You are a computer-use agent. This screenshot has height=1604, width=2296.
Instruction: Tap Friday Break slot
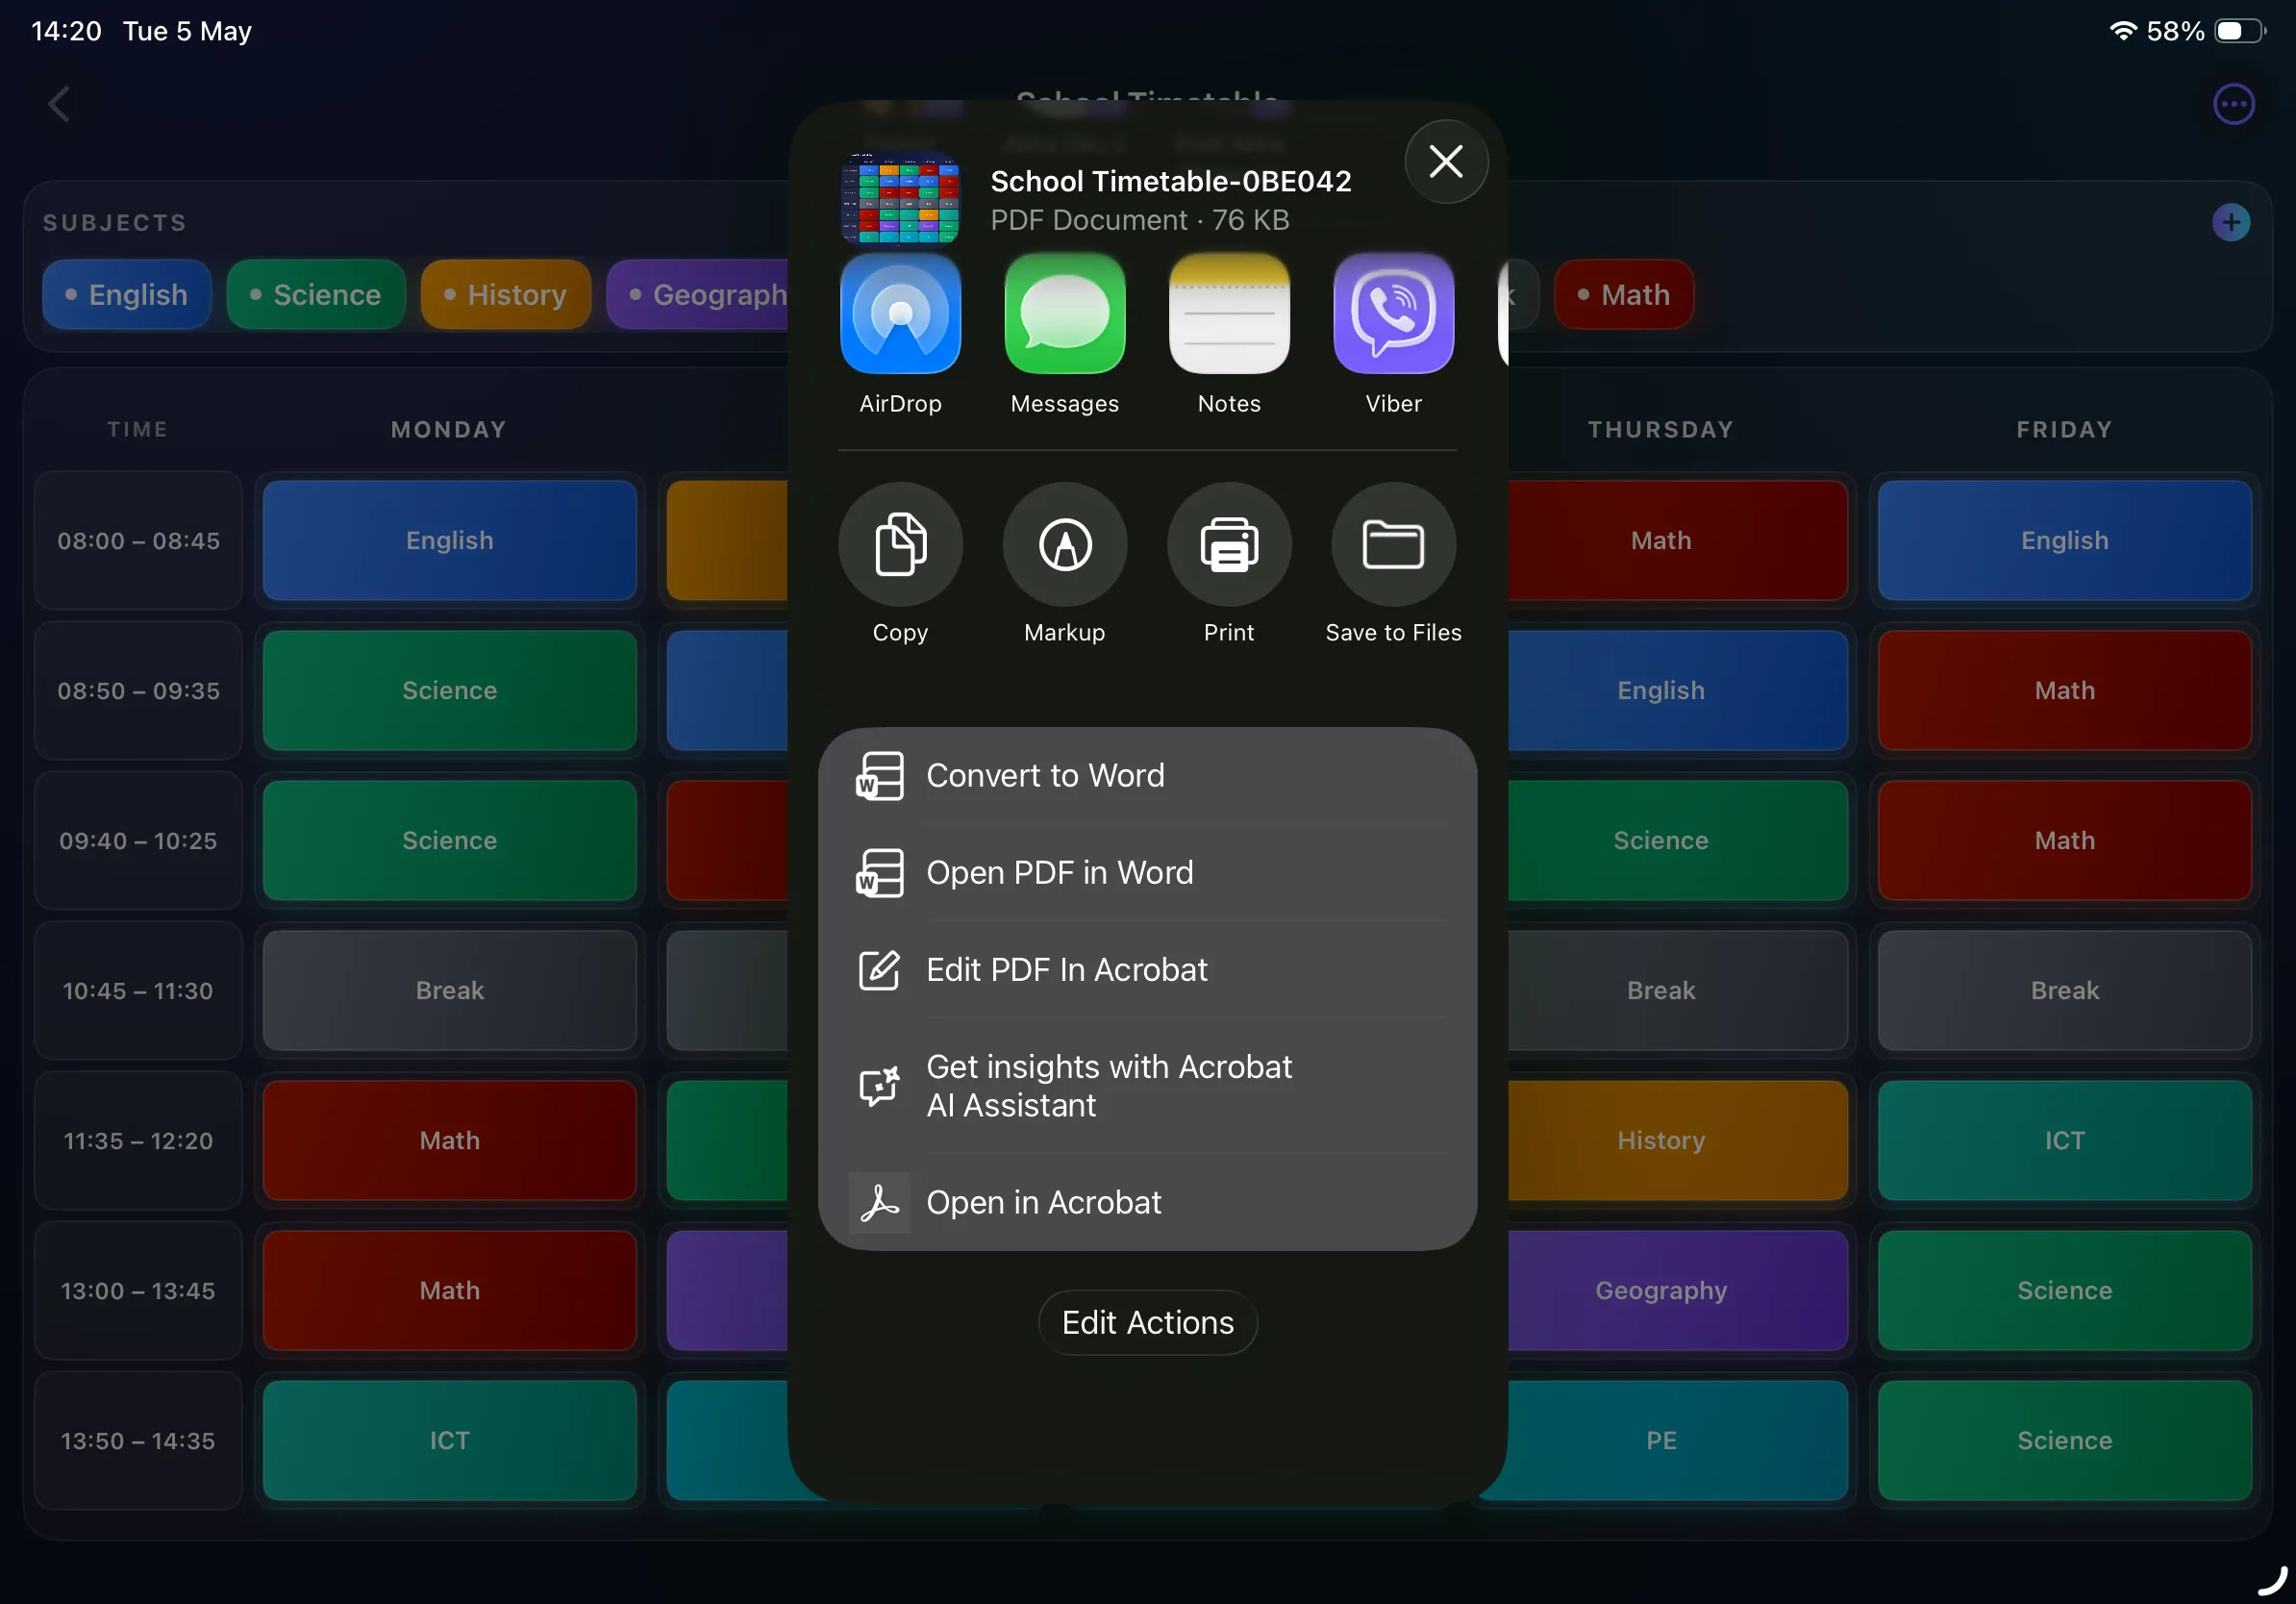[2065, 991]
